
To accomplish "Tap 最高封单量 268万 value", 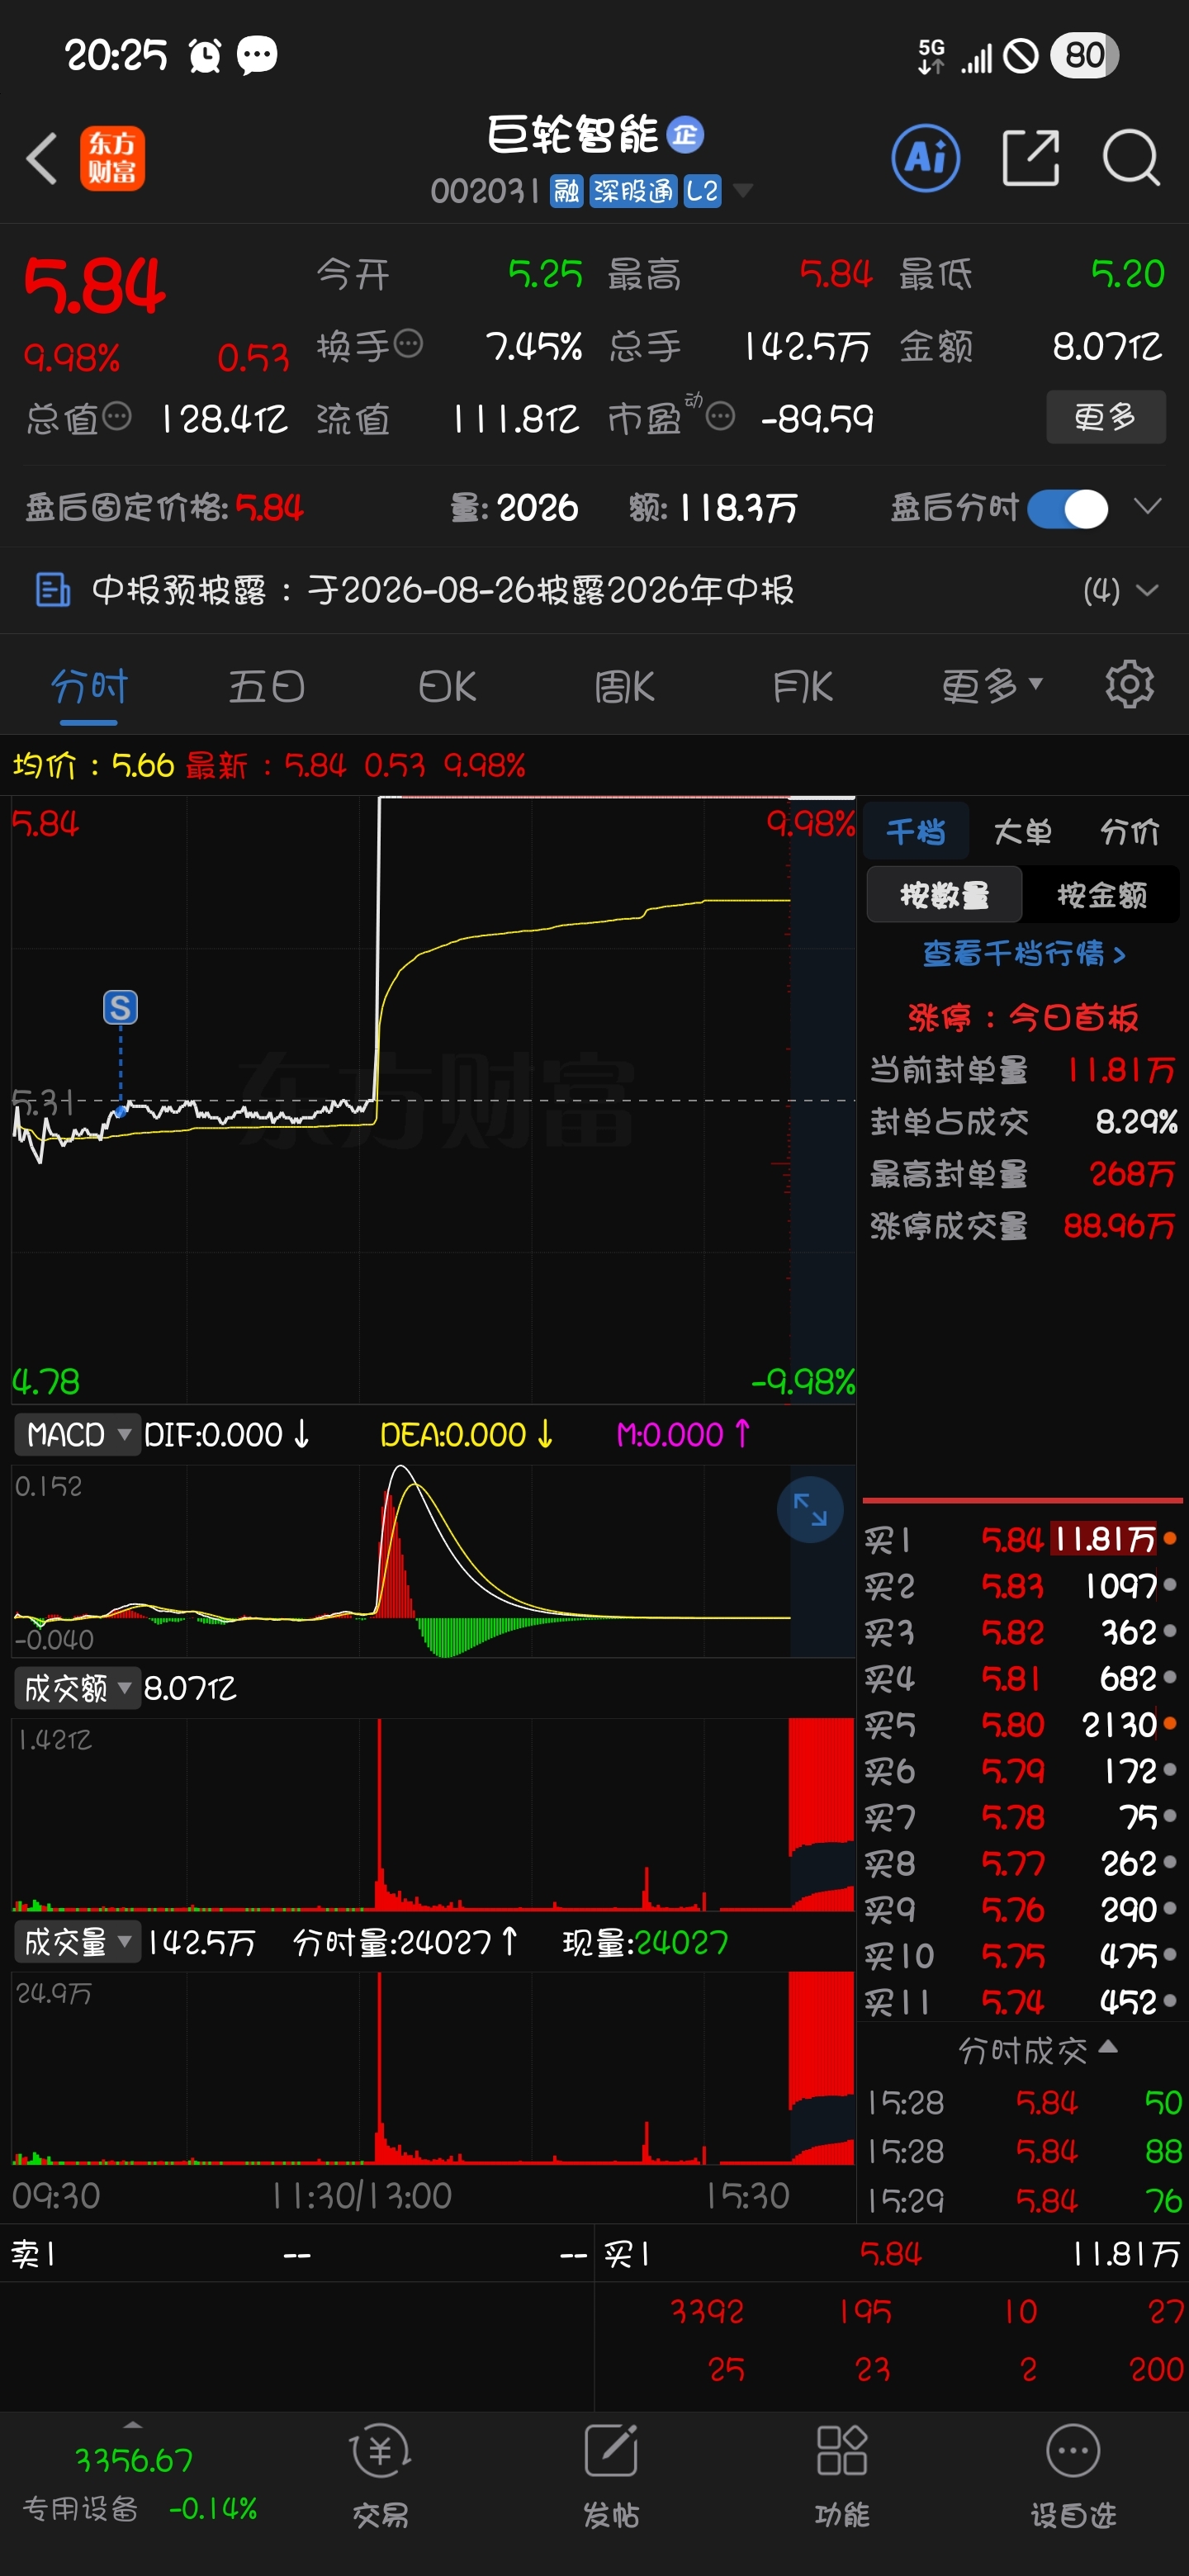I will [x=1132, y=1173].
